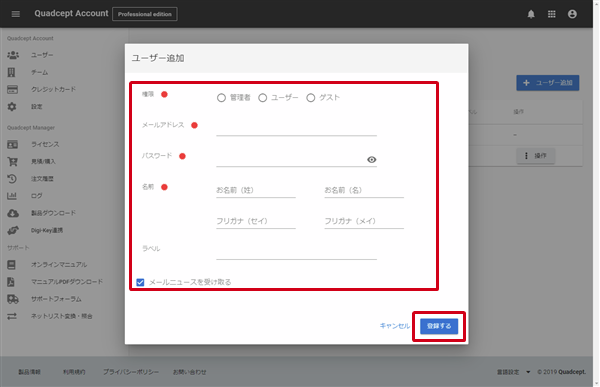
Task: Select the ユーザー radio button in dialog
Action: click(x=262, y=98)
